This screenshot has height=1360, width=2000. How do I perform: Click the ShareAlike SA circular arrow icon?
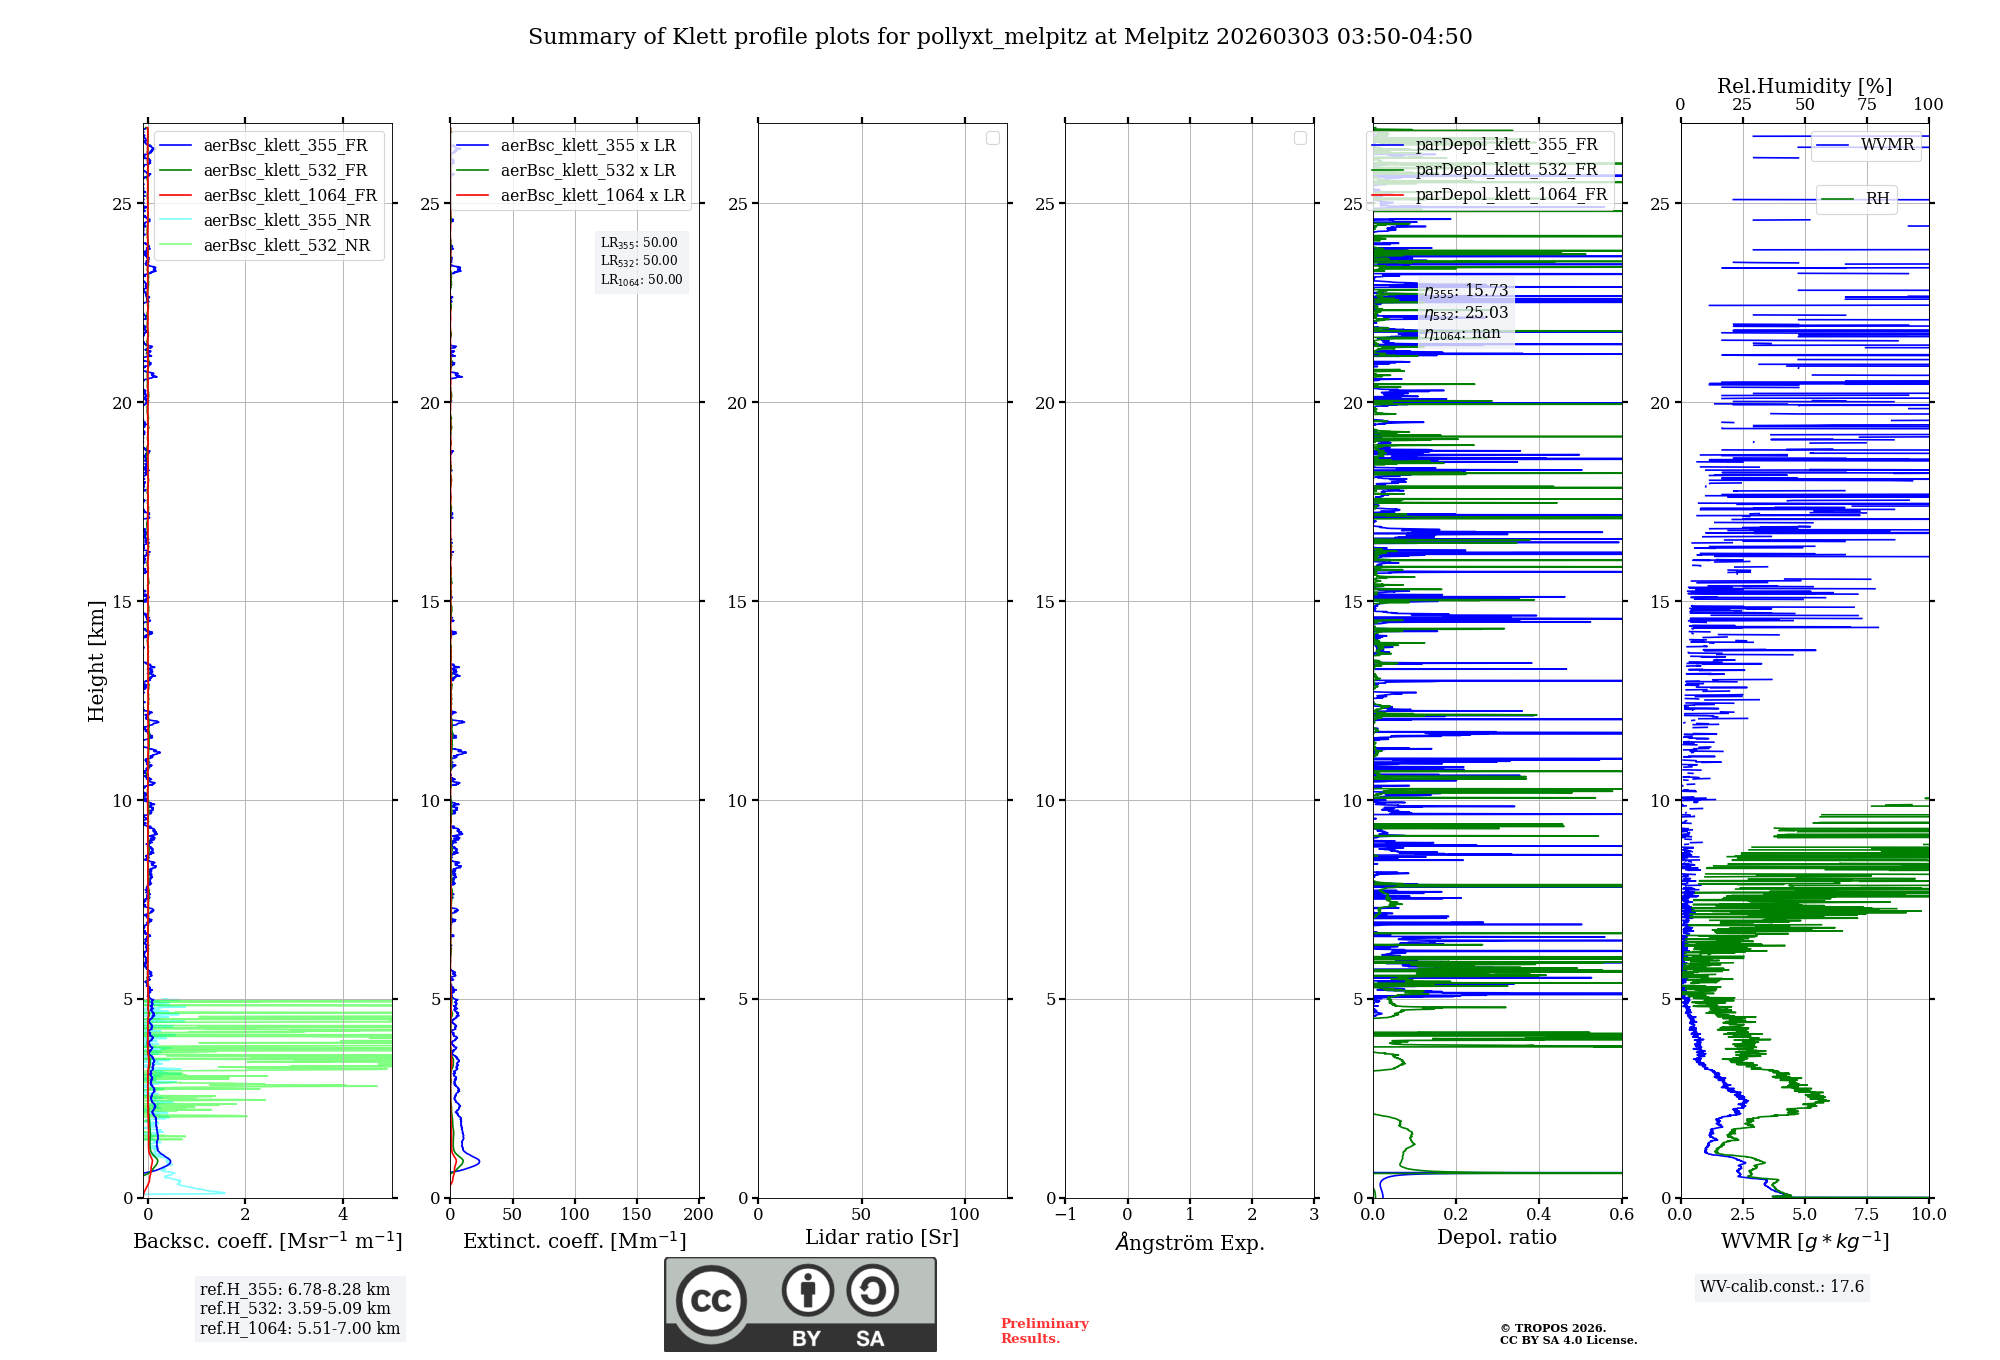(x=872, y=1290)
